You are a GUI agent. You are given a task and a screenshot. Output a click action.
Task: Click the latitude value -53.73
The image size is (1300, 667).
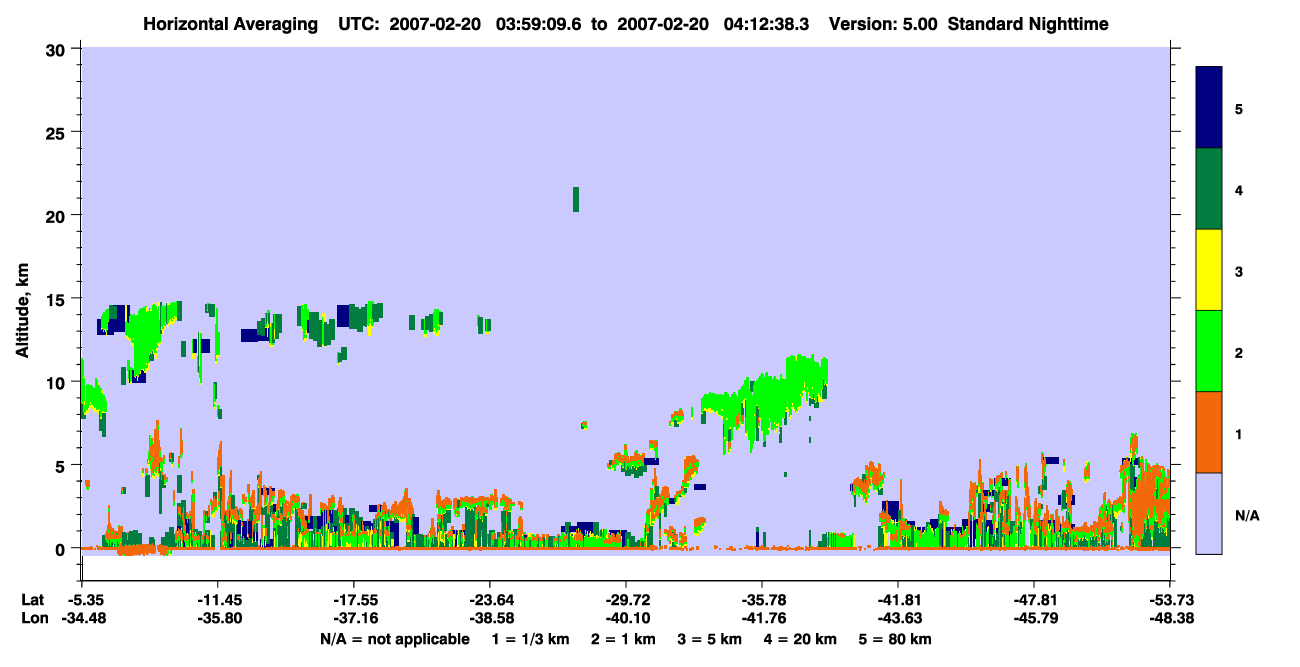1170,600
